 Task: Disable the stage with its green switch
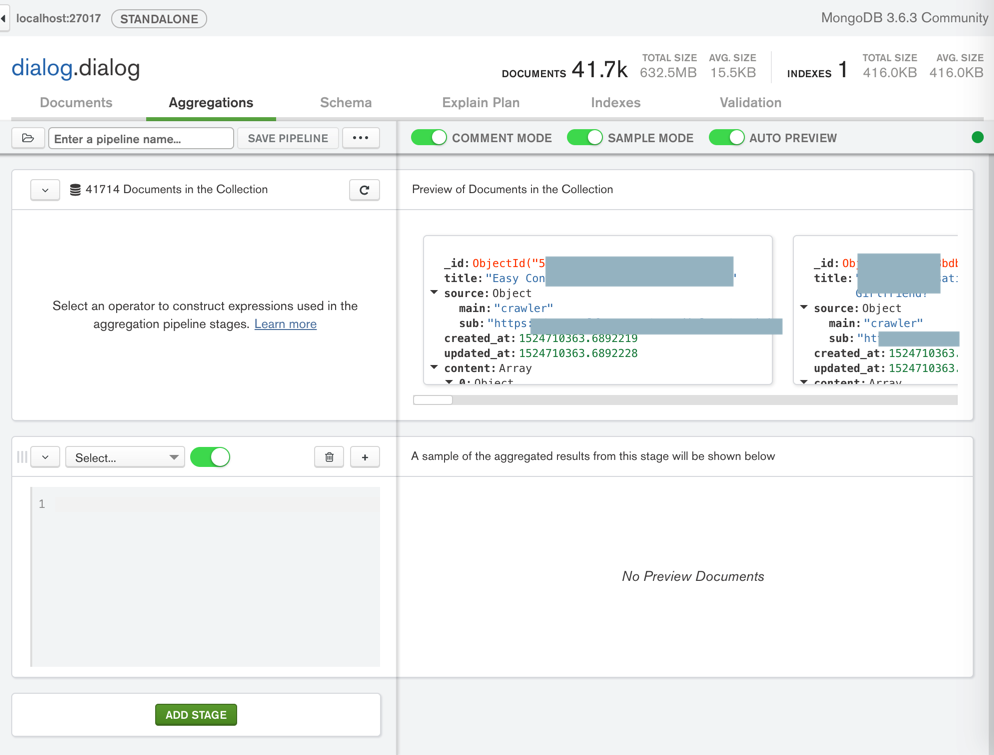pos(210,457)
